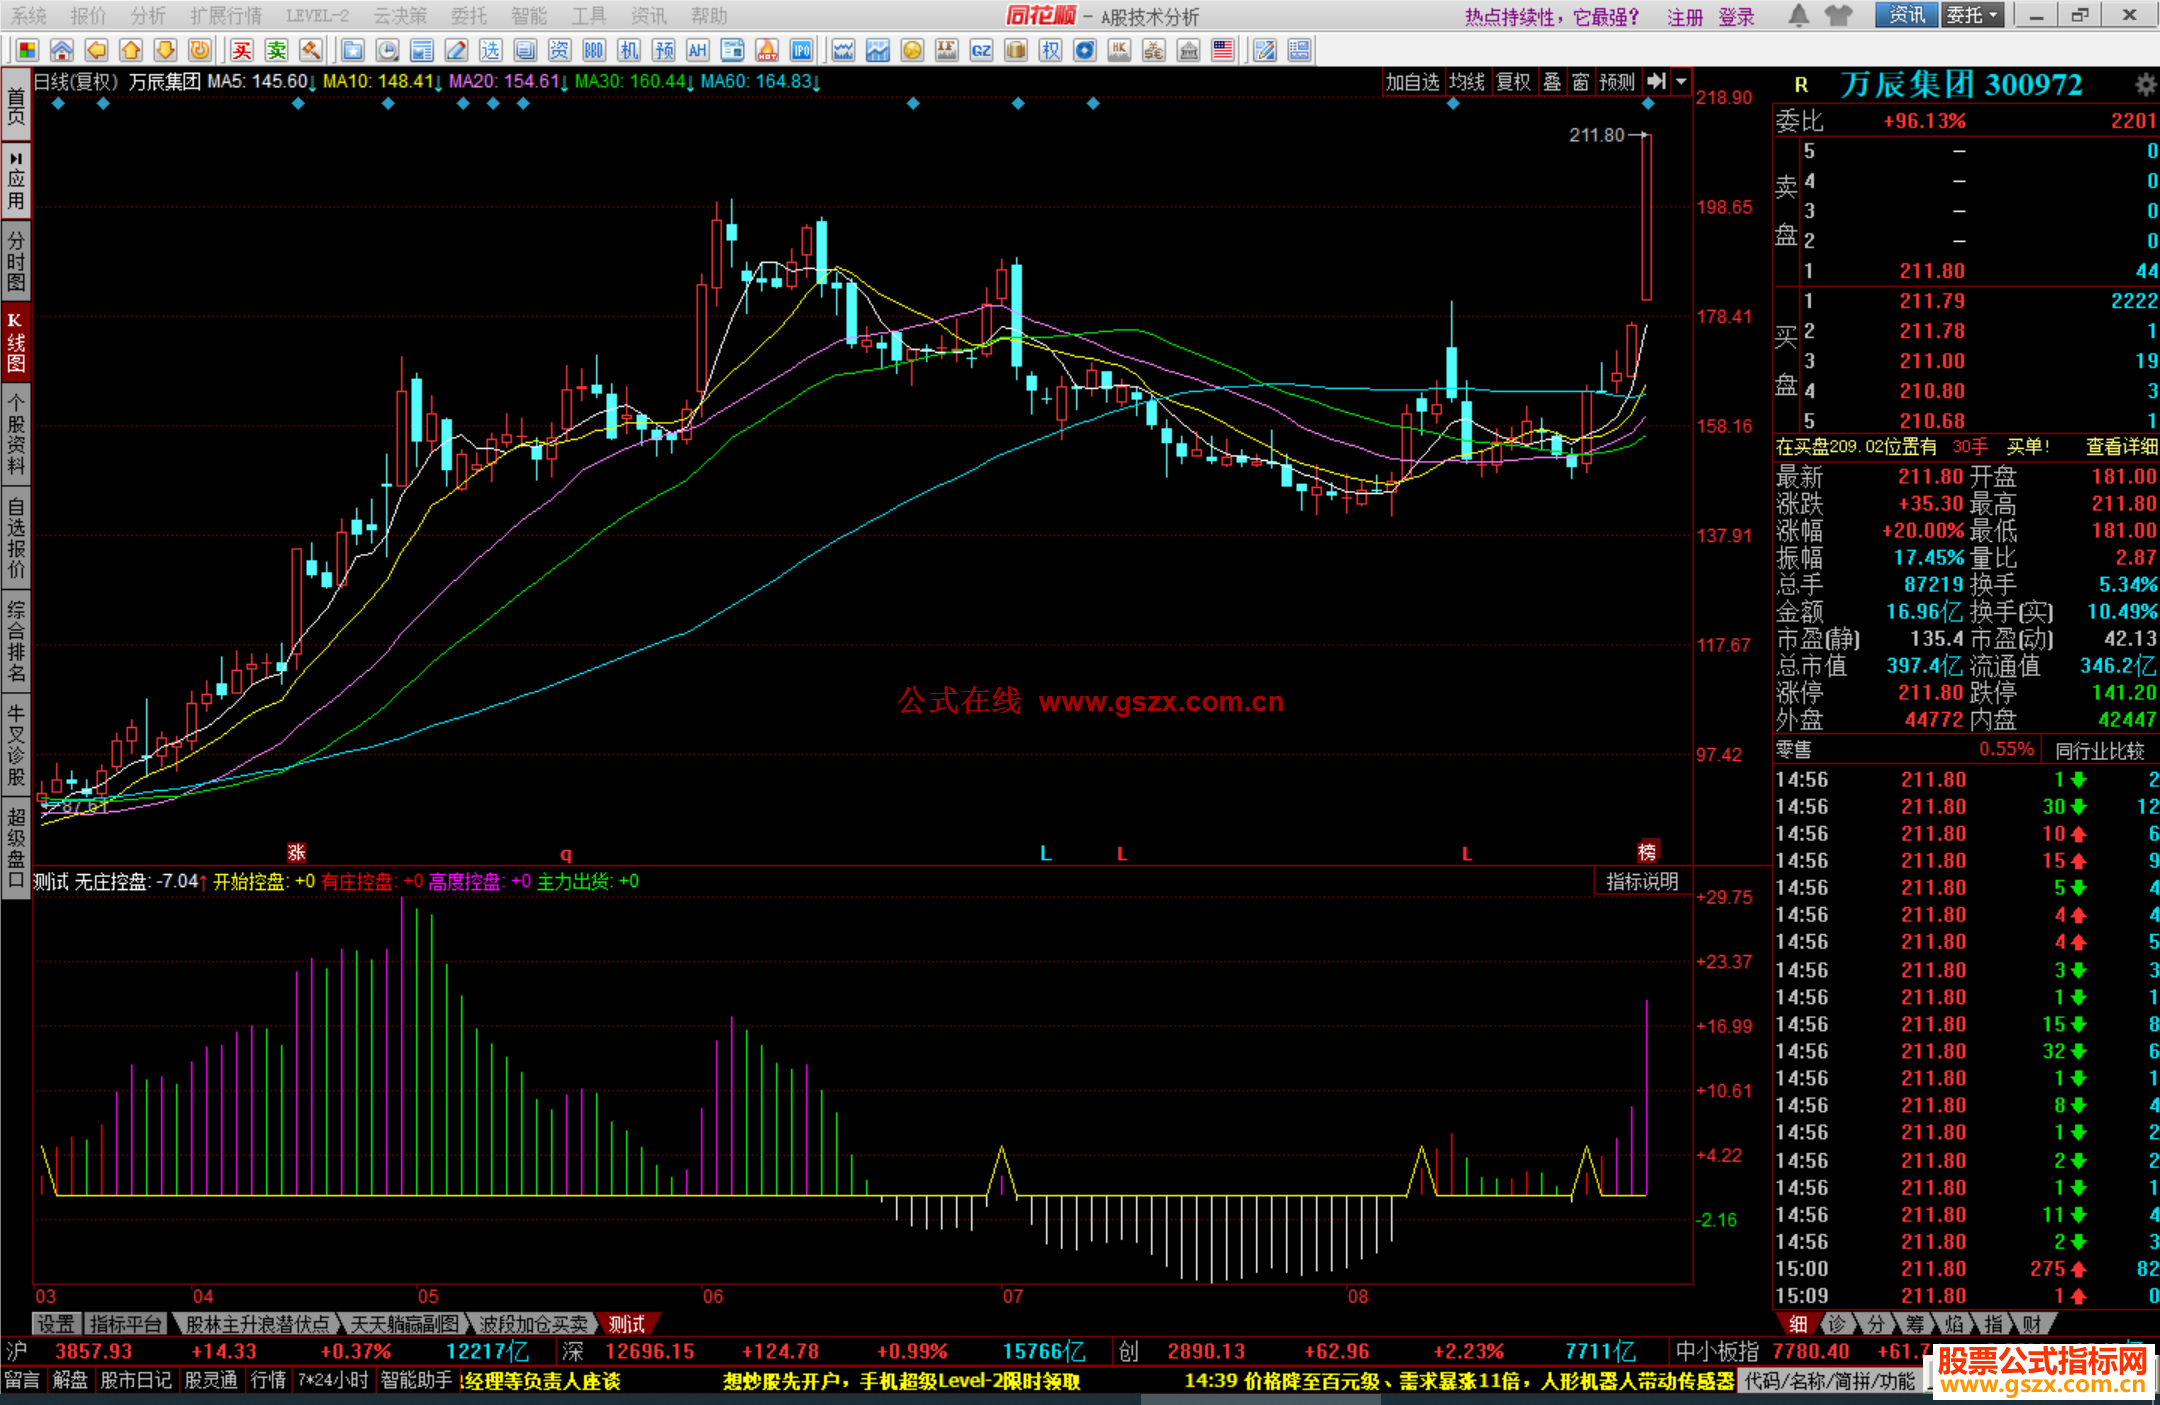The image size is (2160, 1405).
Task: Click the US flag market icon
Action: pyautogui.click(x=1222, y=50)
